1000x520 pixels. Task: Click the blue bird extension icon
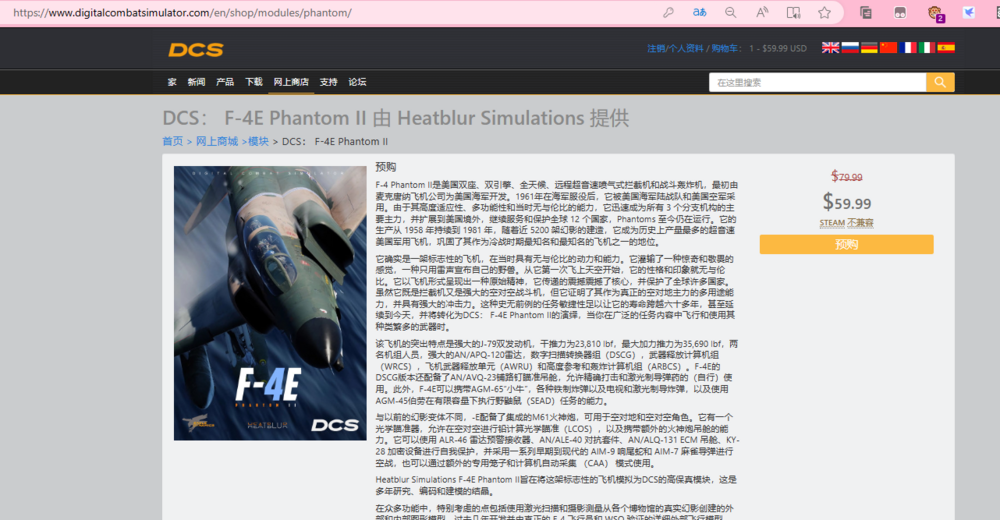969,12
